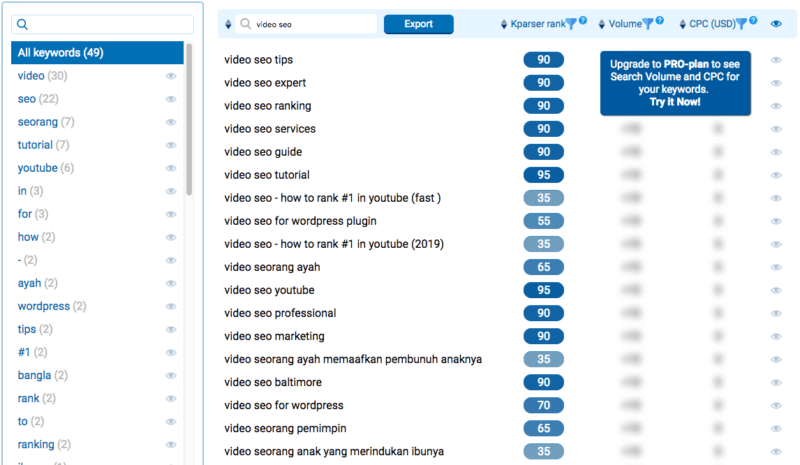The height and width of the screenshot is (465, 800).
Task: Hide the "seorang" keyword group using its eye
Action: pyautogui.click(x=171, y=122)
